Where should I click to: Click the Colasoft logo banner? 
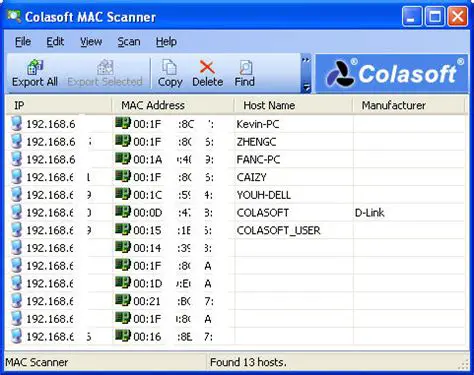point(391,74)
